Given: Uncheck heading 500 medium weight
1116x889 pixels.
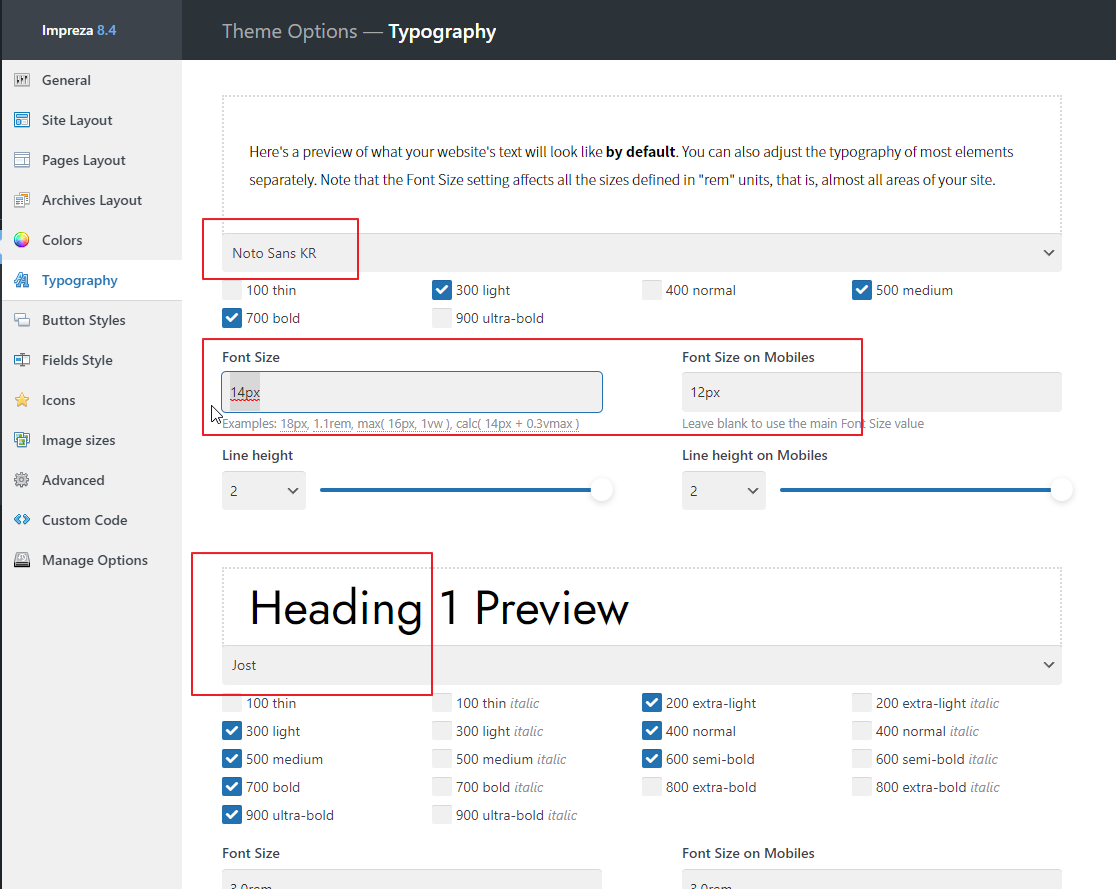Looking at the screenshot, I should tap(232, 759).
